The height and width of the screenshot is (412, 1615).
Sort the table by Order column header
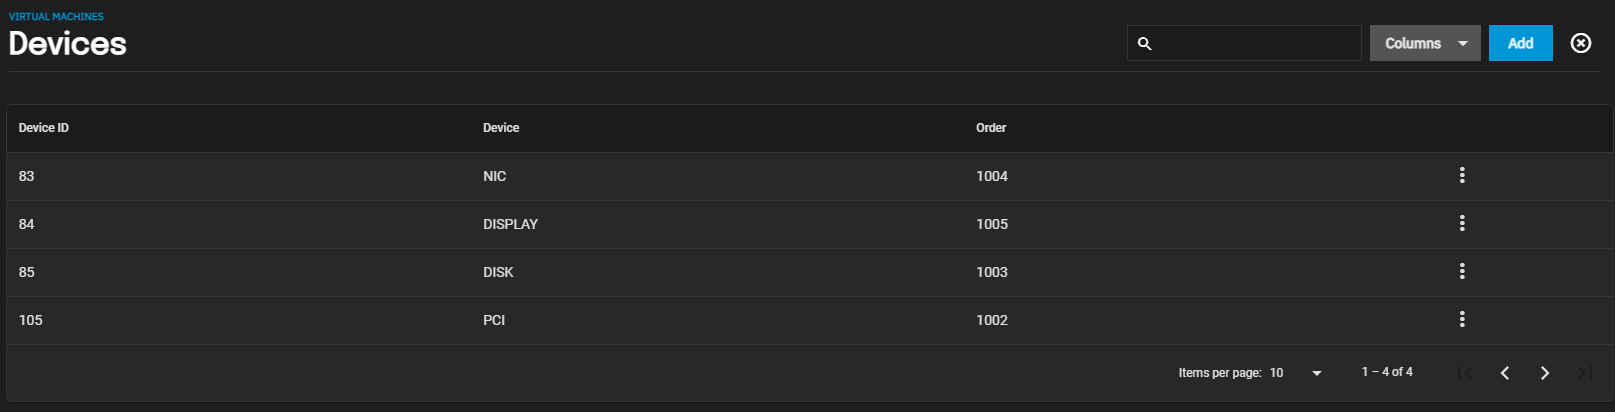coord(991,128)
